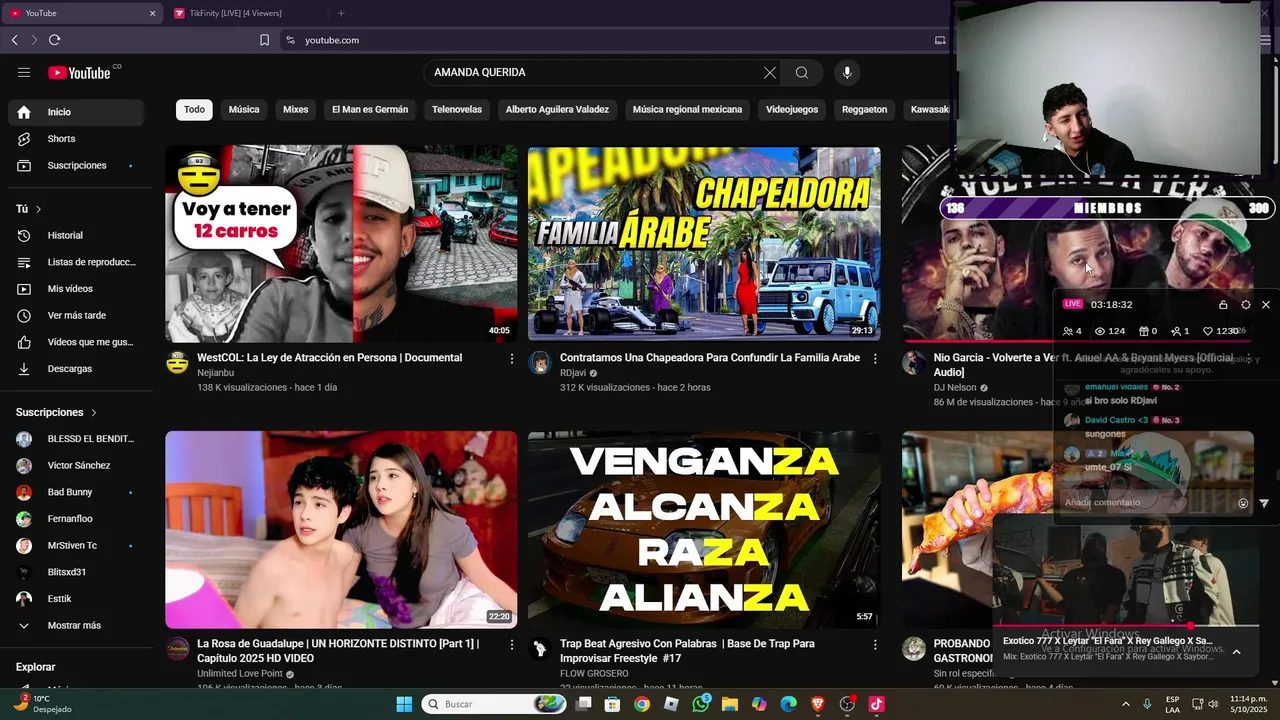Select the YouTube browser tab

click(x=82, y=13)
